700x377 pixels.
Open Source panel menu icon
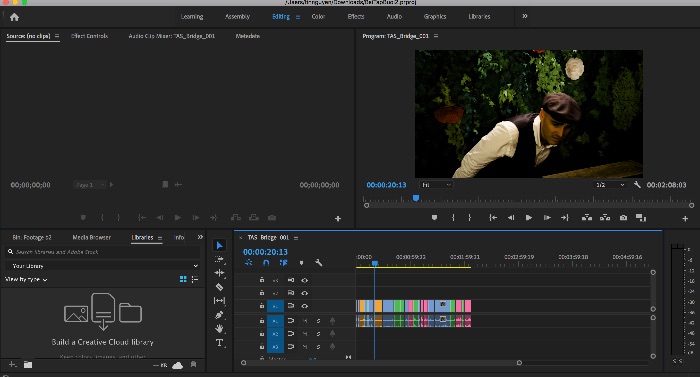[57, 36]
